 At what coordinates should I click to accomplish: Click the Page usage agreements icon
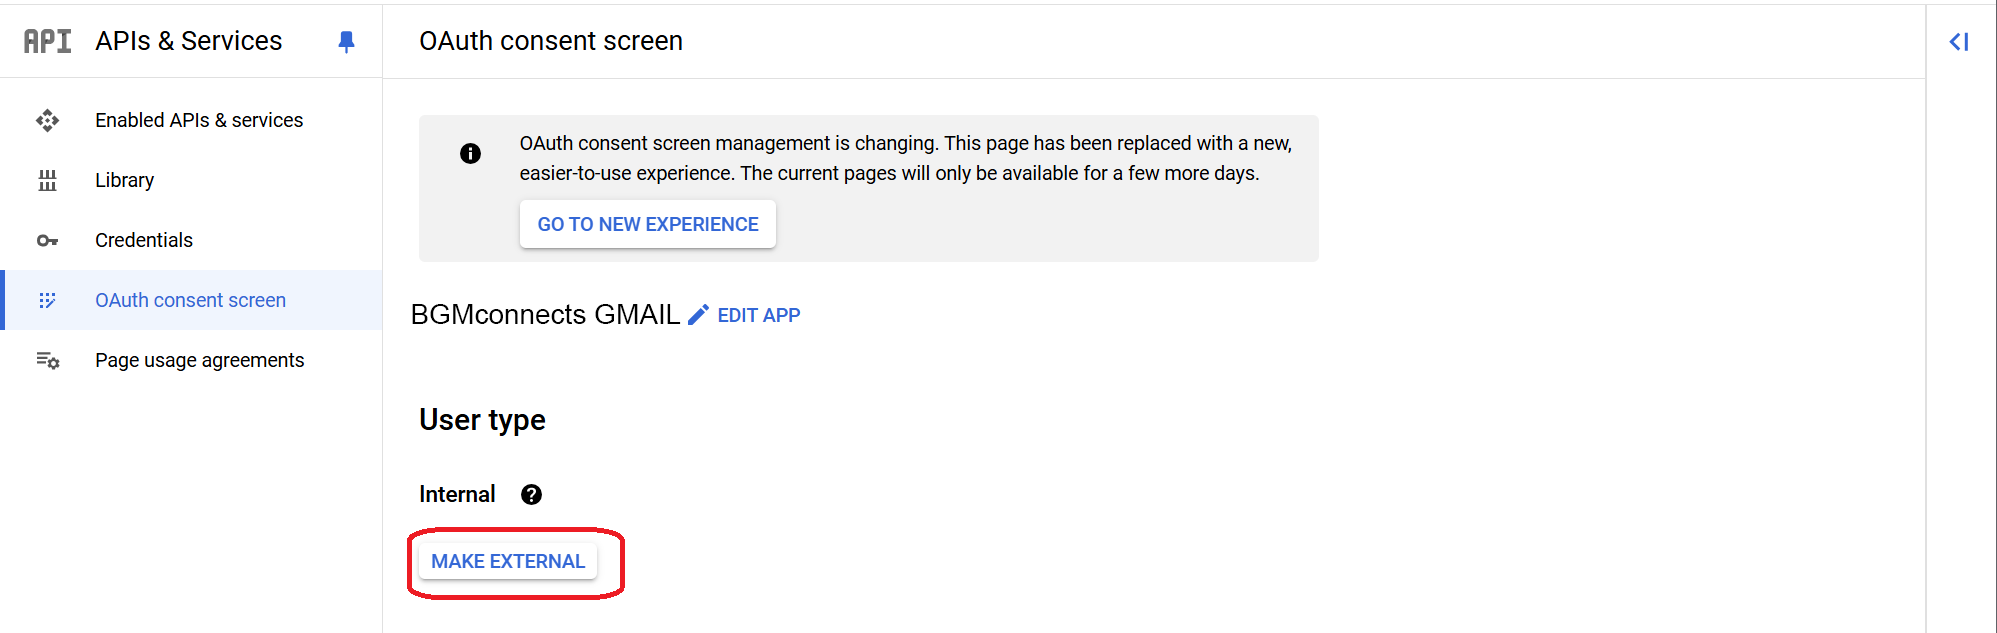pos(47,361)
